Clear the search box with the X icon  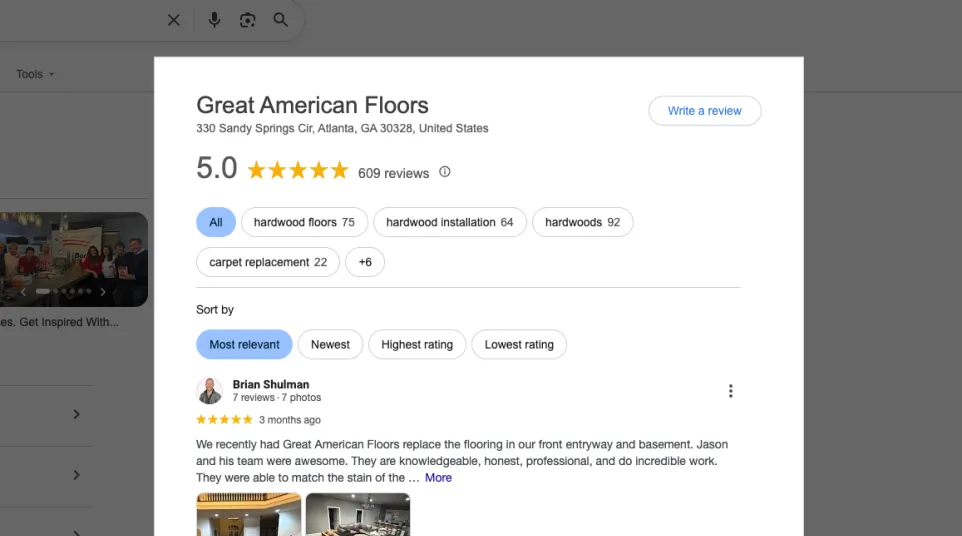pyautogui.click(x=174, y=20)
